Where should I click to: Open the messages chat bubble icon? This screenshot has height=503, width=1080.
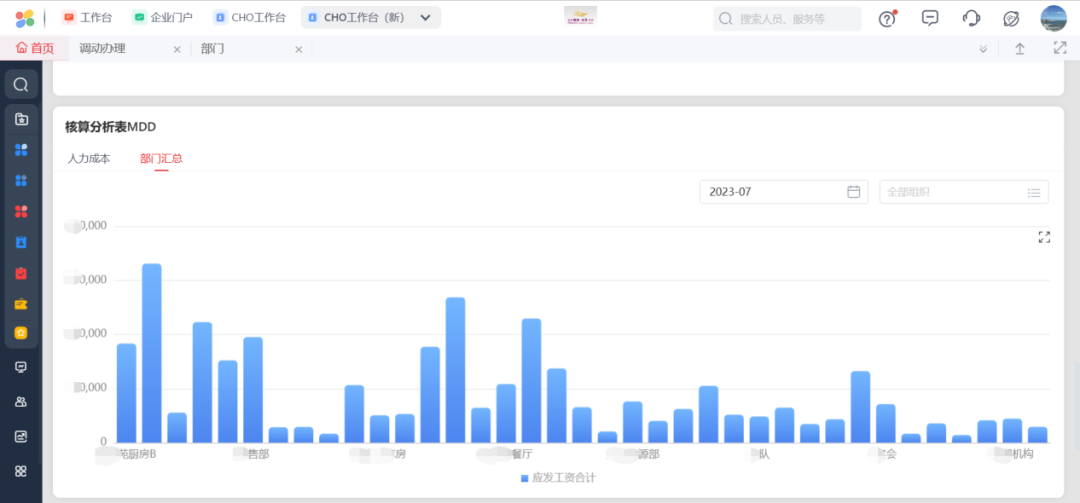click(x=930, y=18)
